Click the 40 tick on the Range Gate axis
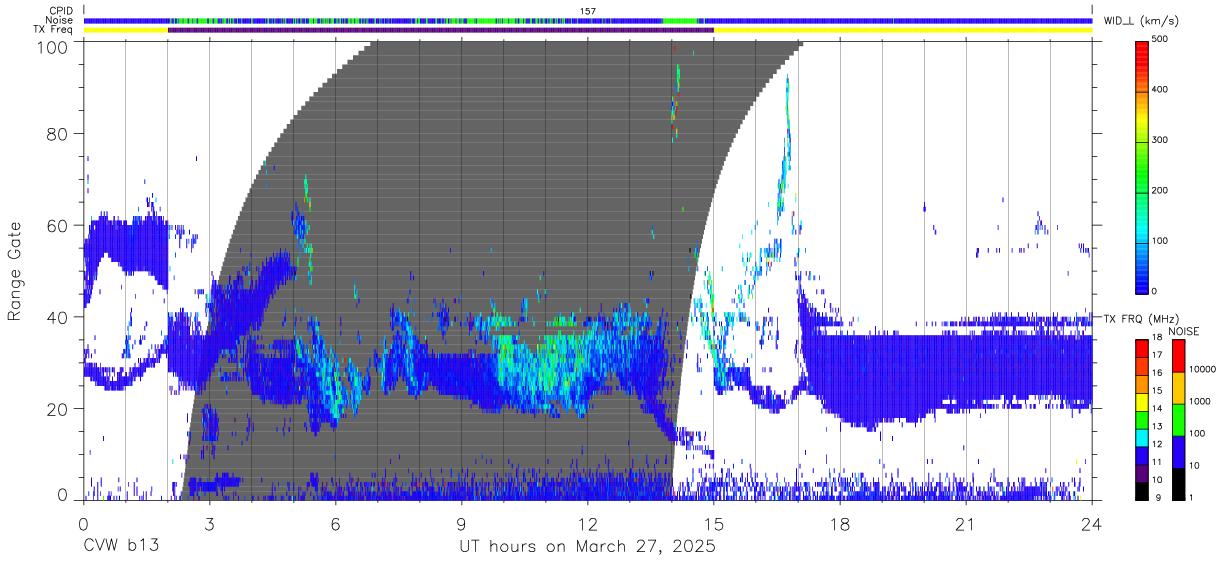Screen dimensions: 1228x567 click(x=57, y=317)
